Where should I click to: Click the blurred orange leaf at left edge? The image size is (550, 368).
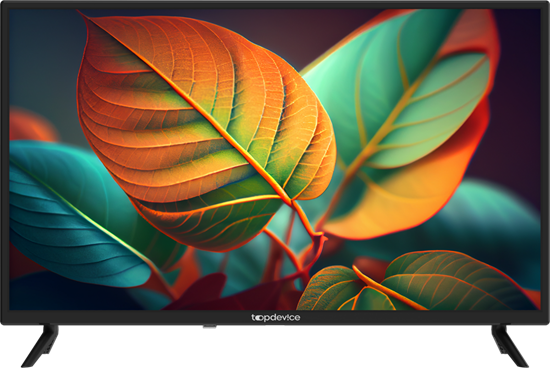(x=30, y=125)
